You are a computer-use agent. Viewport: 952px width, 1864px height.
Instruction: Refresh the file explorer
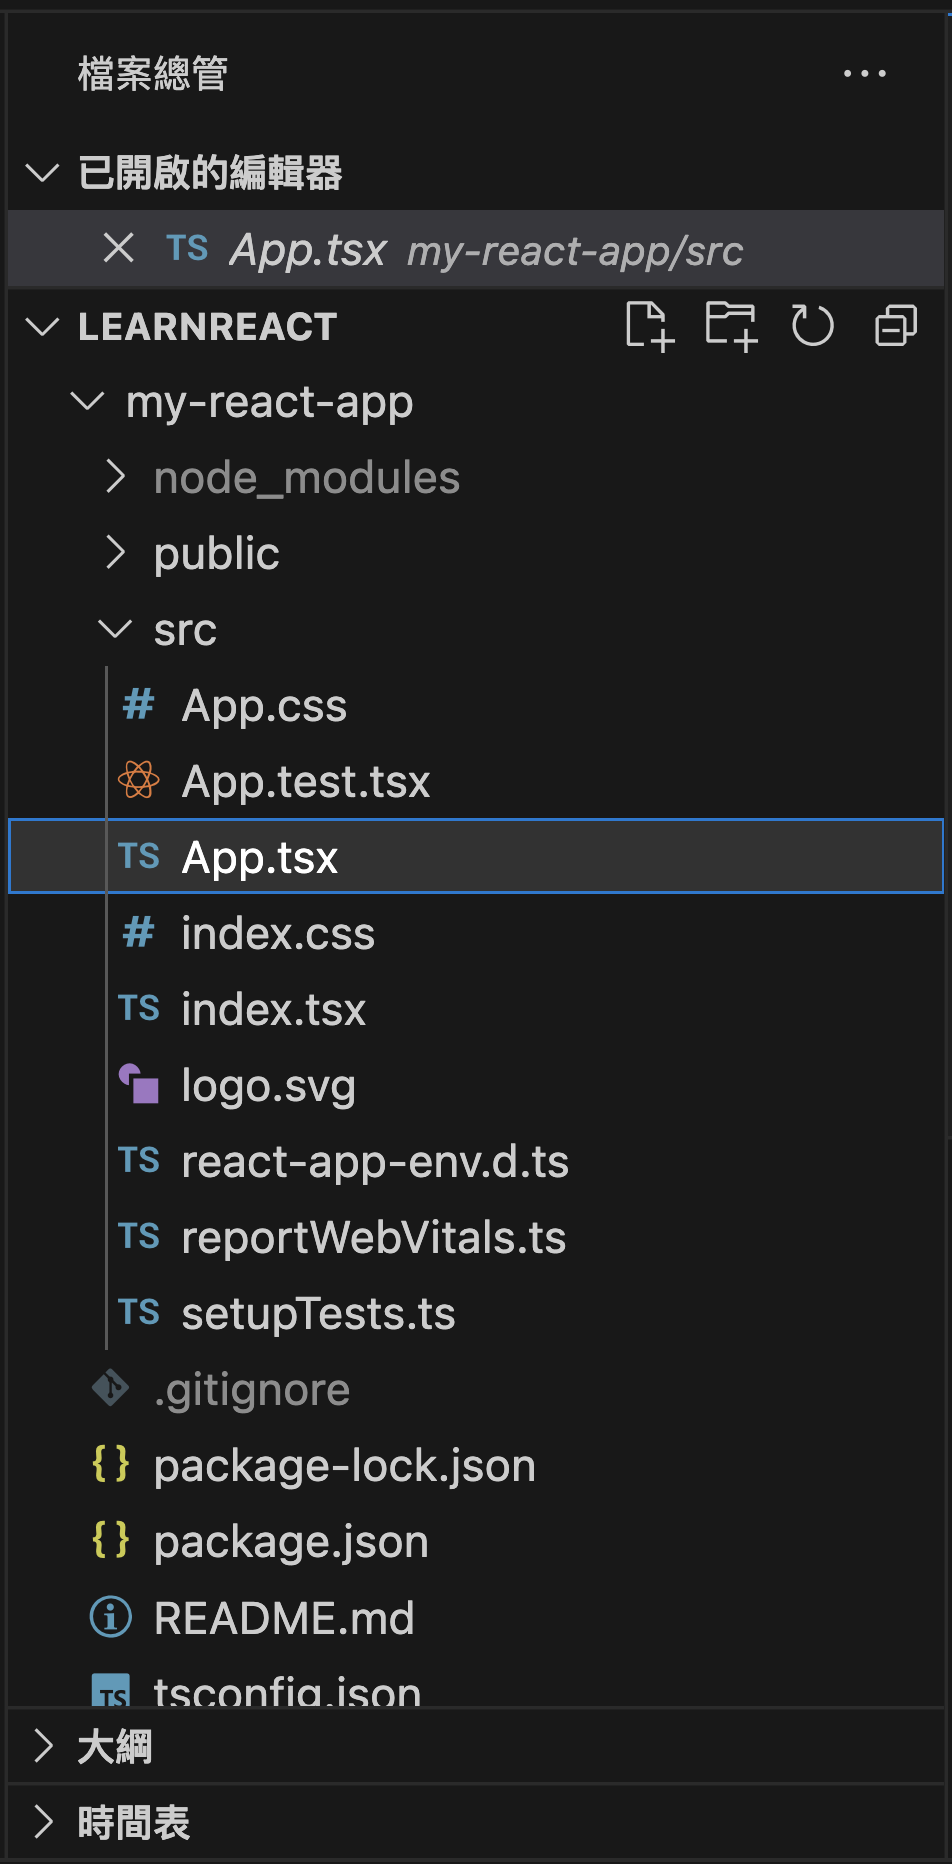point(812,326)
